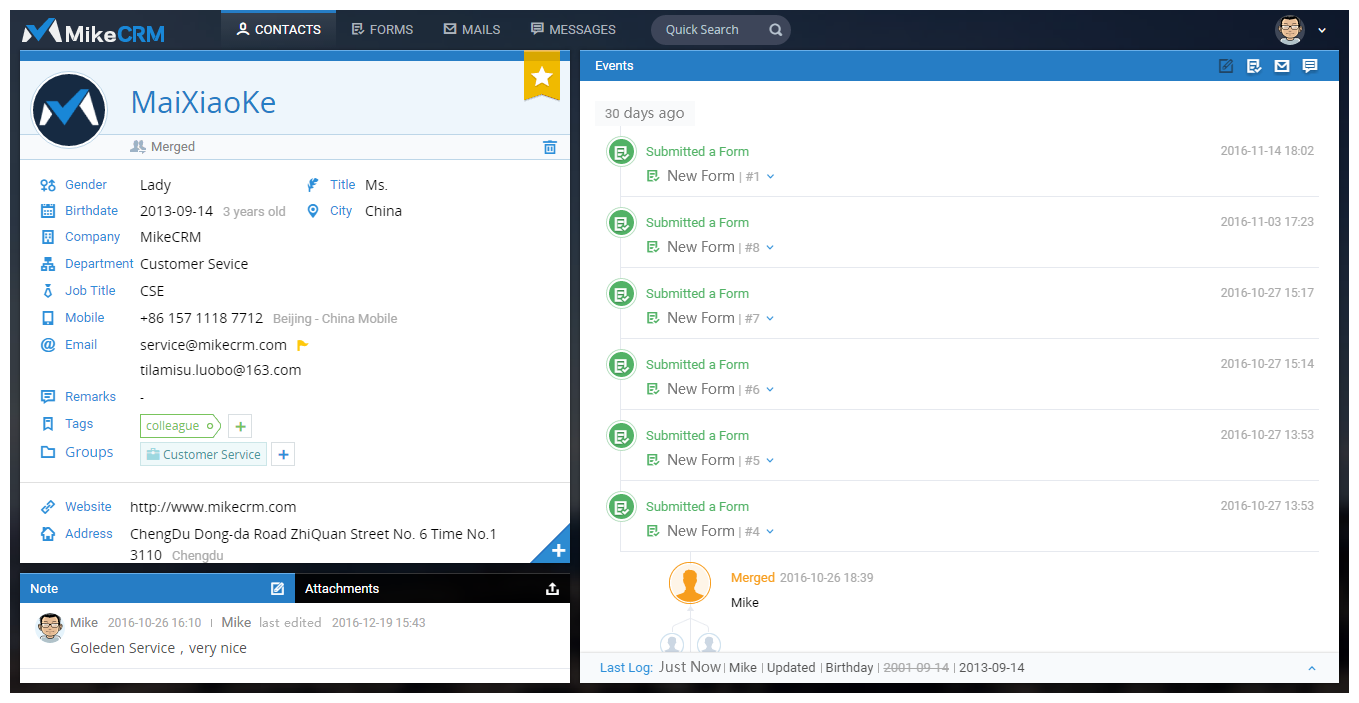The width and height of the screenshot is (1359, 703).
Task: Click the MikeCRM logo
Action: 93,32
